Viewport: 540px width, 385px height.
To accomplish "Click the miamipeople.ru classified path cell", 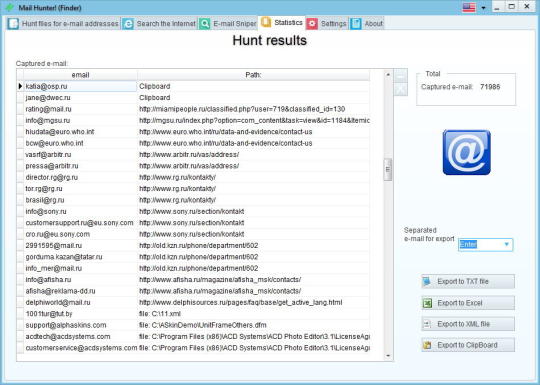I will [x=253, y=109].
